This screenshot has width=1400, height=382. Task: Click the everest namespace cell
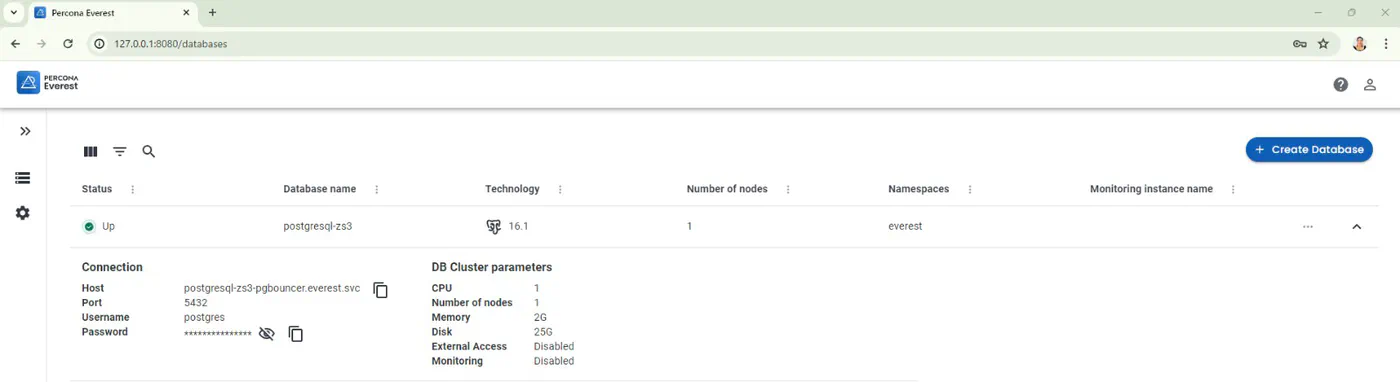(x=905, y=227)
